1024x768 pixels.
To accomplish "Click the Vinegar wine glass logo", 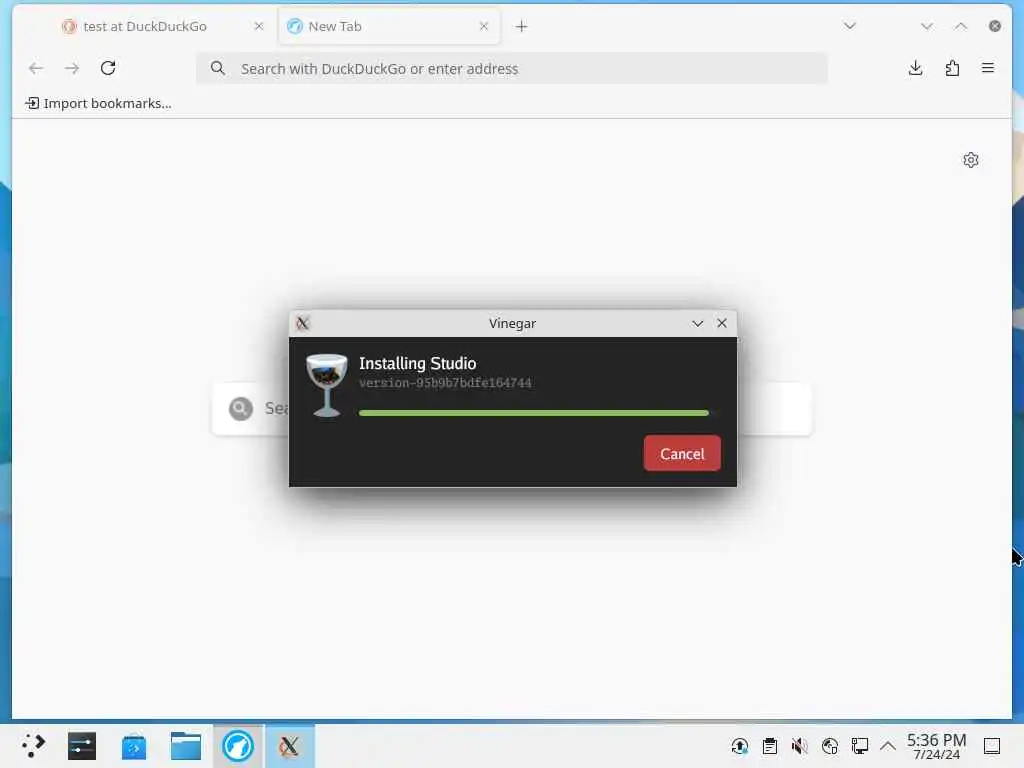I will coord(327,385).
